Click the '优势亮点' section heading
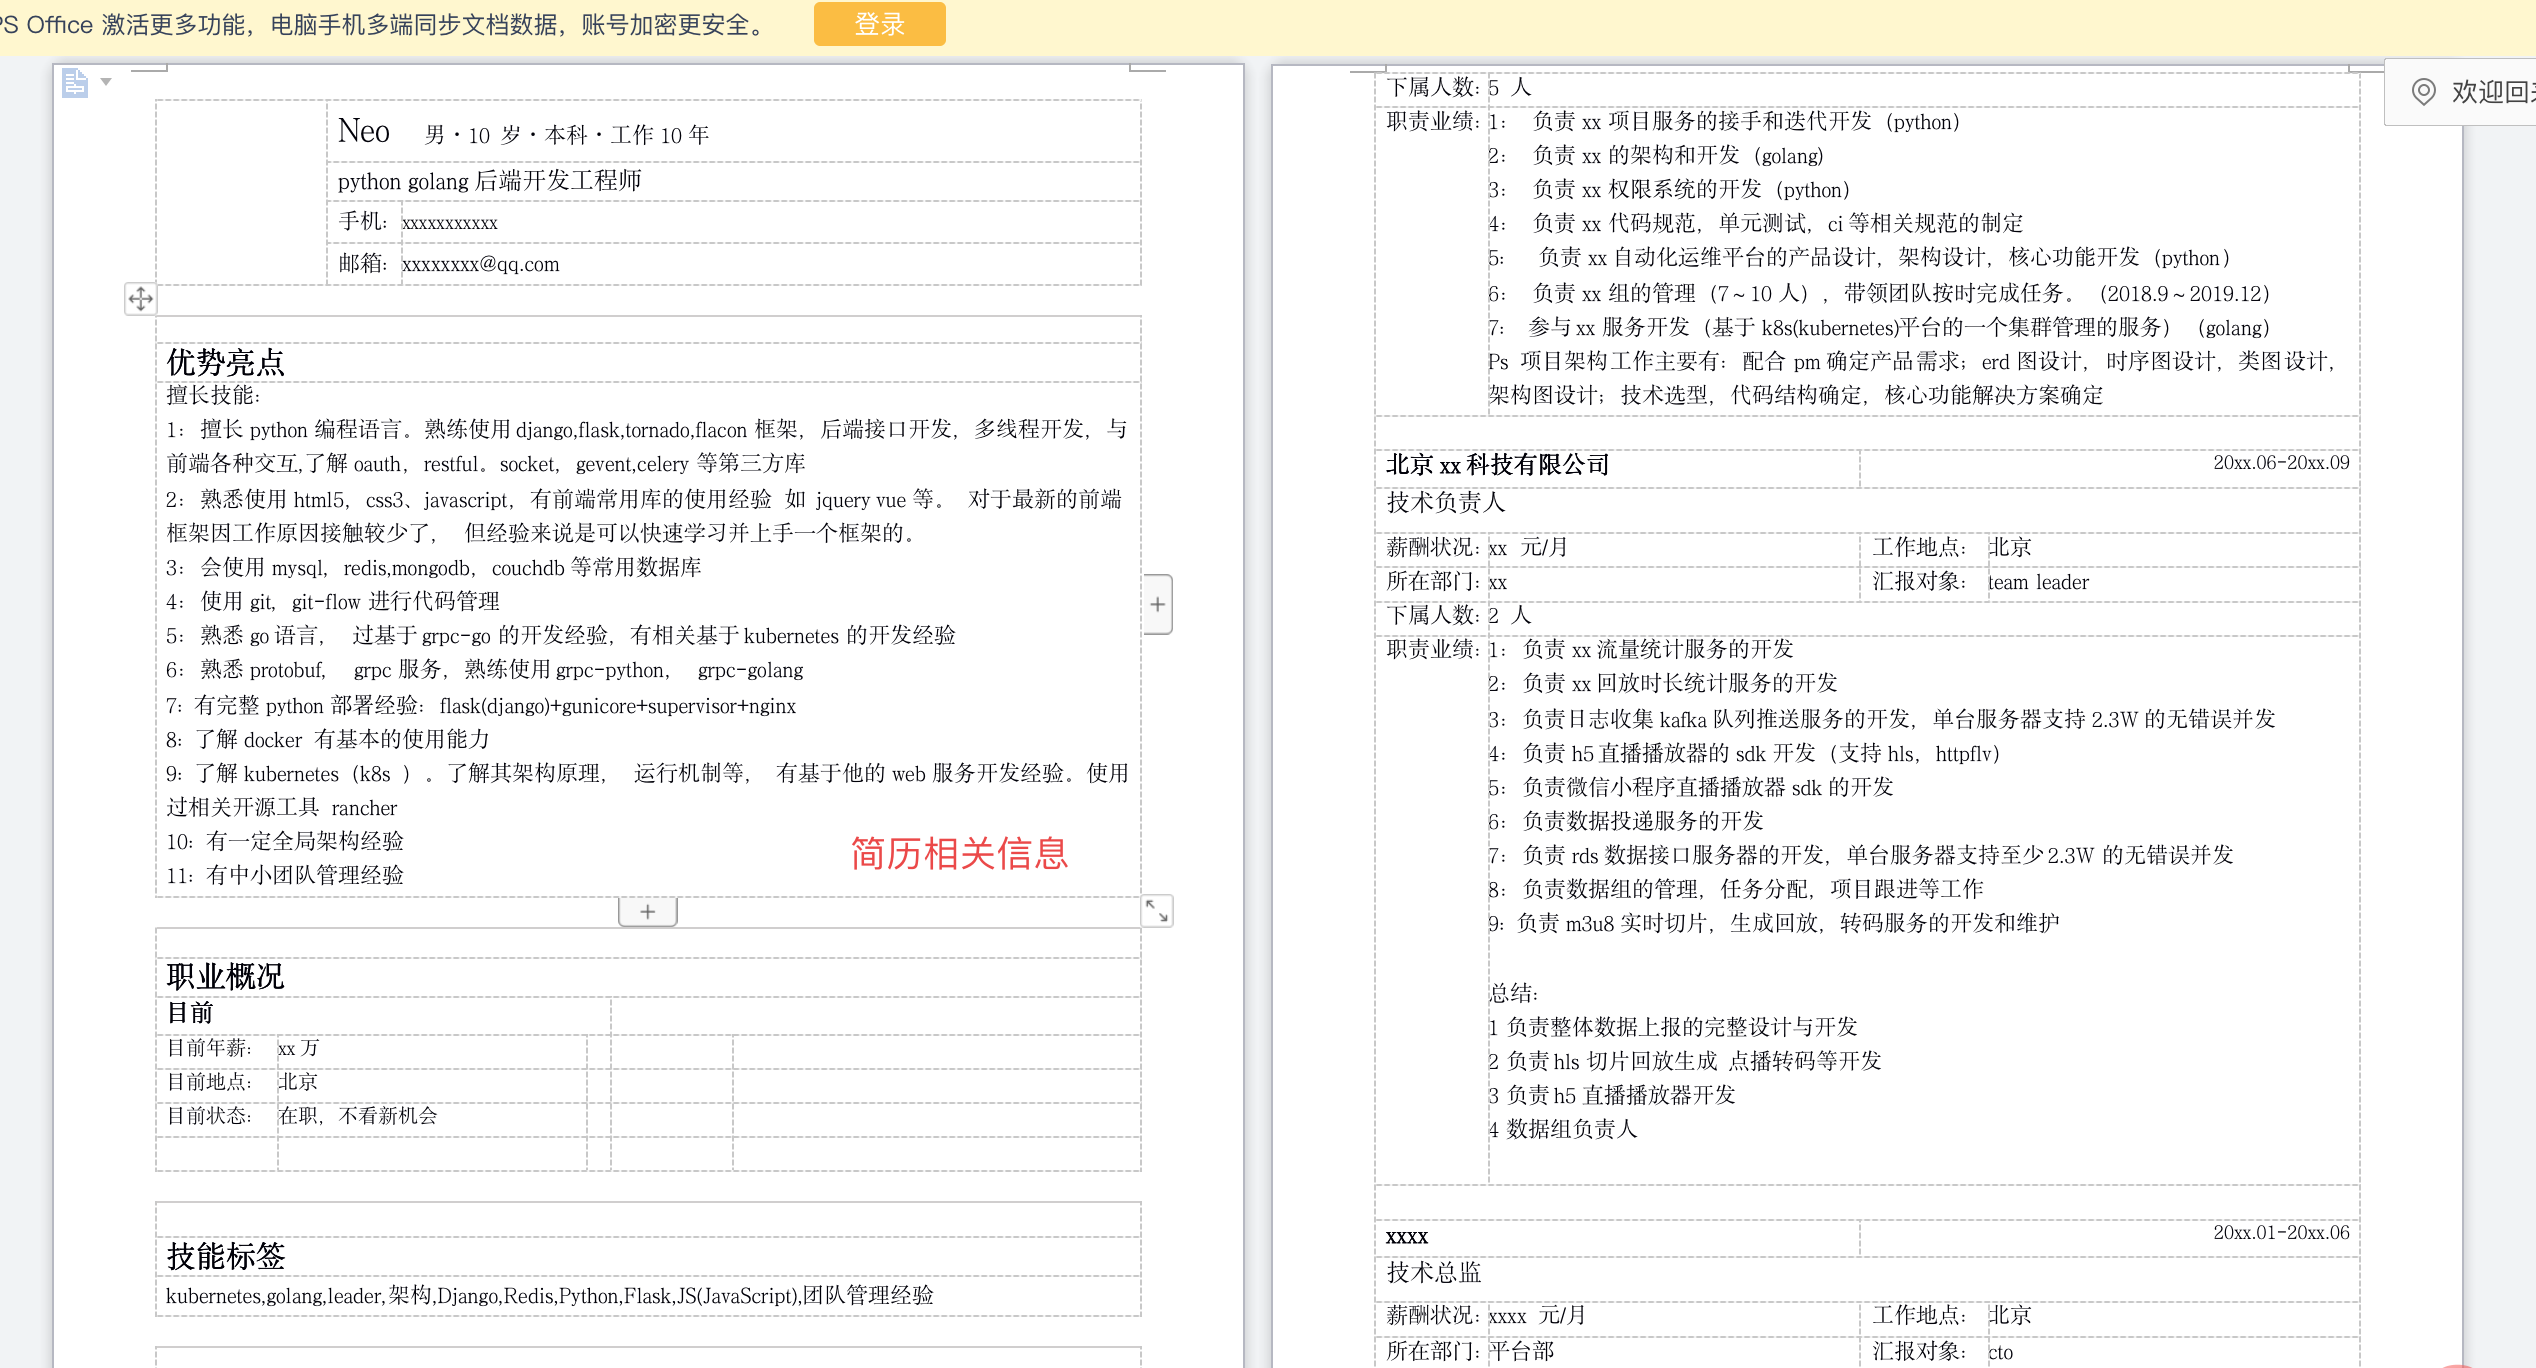This screenshot has width=2536, height=1368. click(x=225, y=362)
